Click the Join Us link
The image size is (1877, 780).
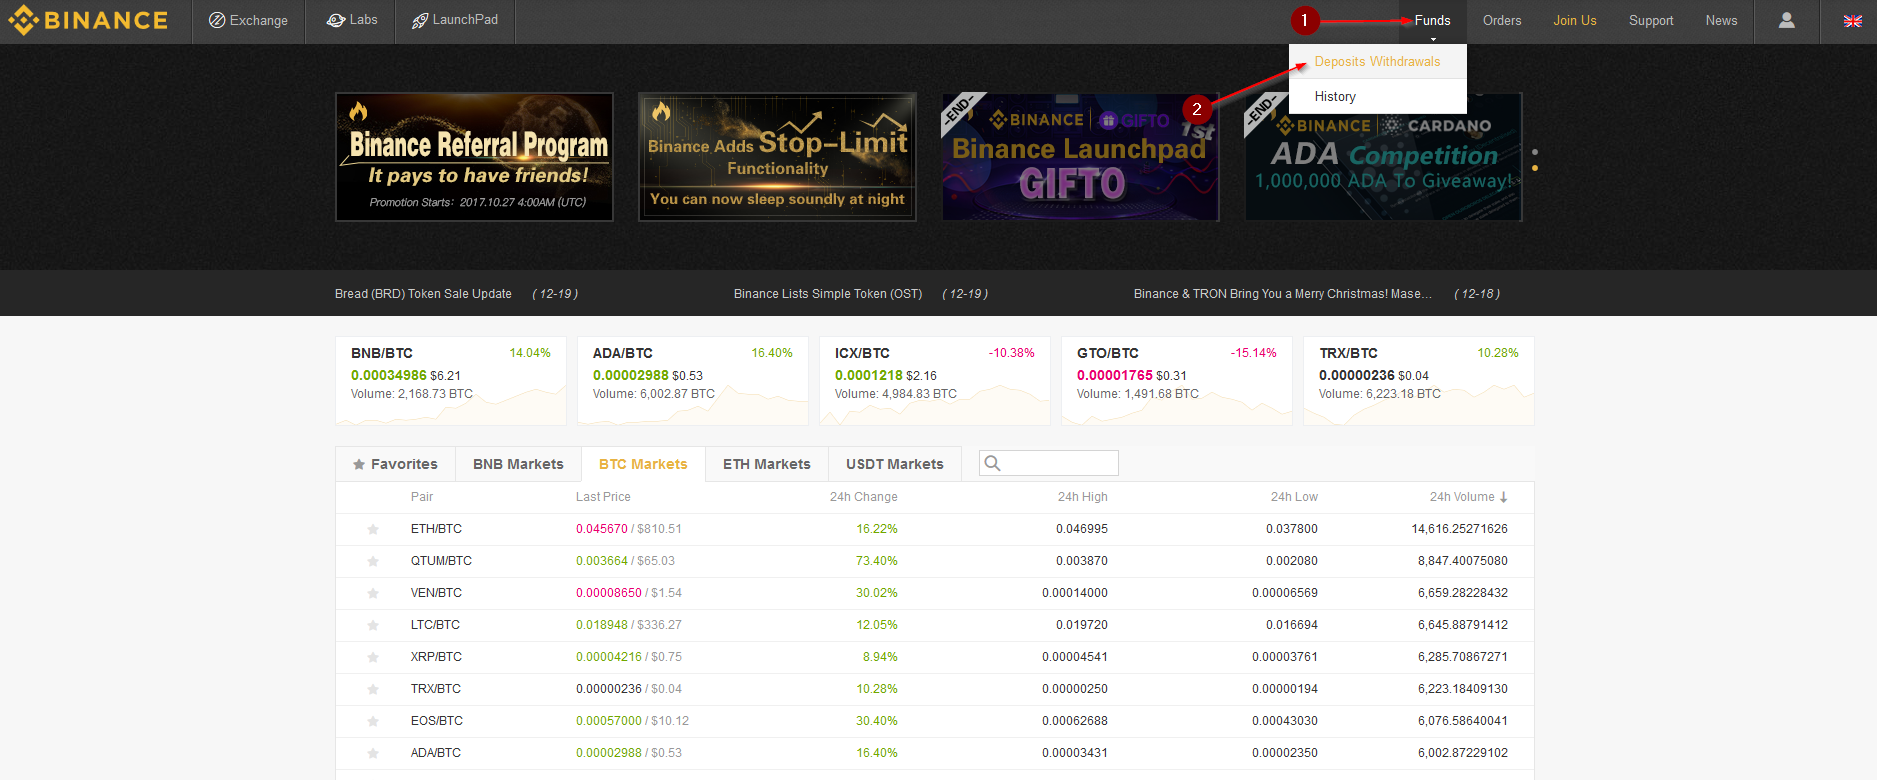[1574, 20]
